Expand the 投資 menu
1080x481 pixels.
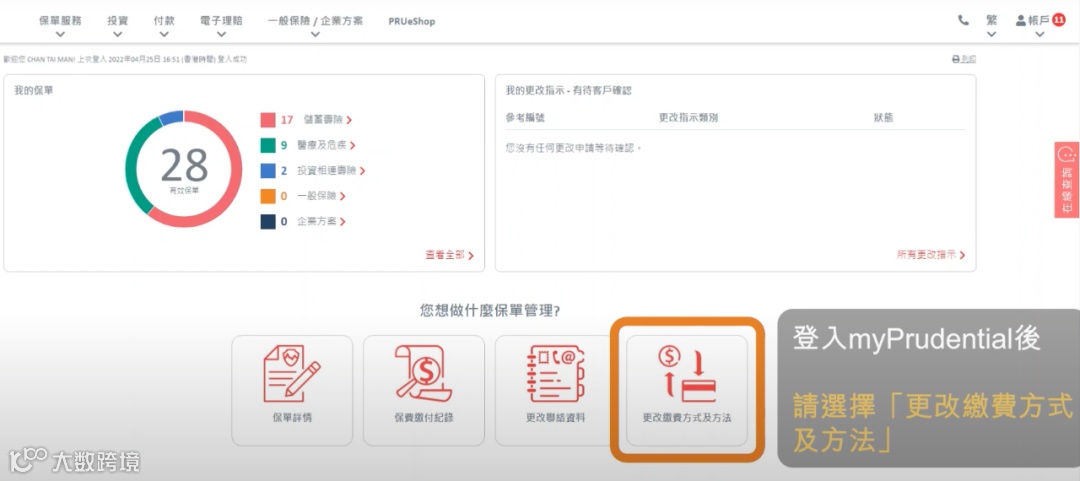pos(118,26)
